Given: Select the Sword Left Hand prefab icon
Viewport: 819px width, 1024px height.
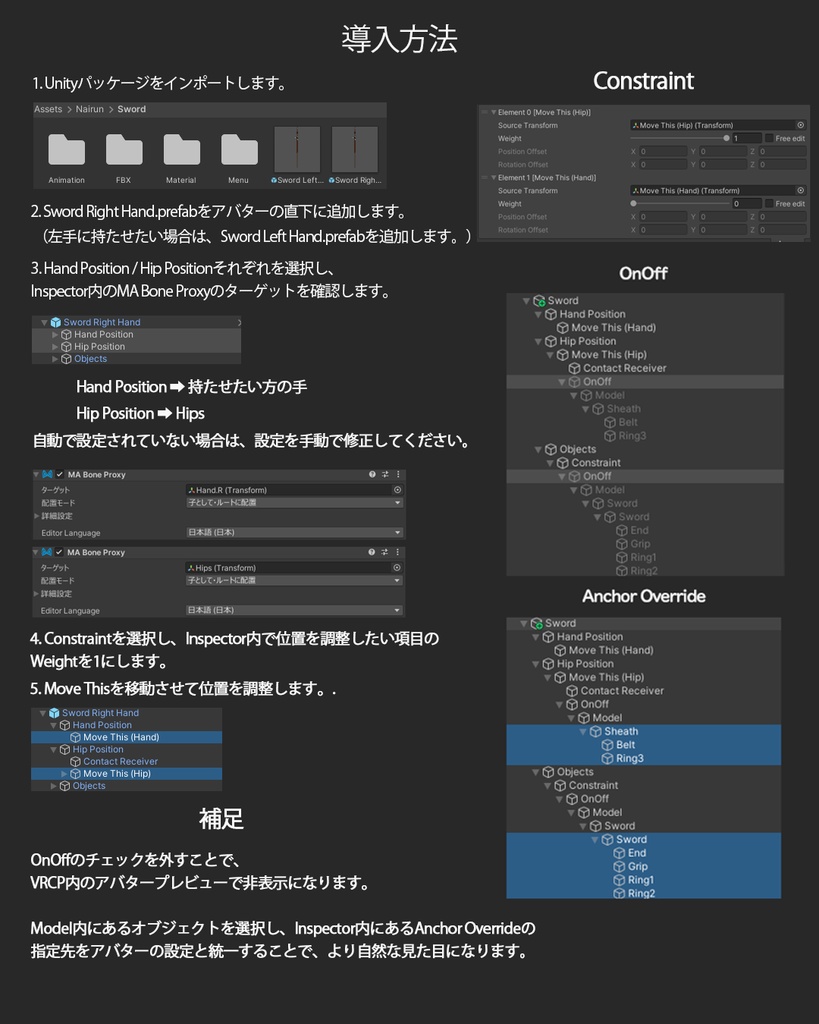Looking at the screenshot, I should pos(295,148).
